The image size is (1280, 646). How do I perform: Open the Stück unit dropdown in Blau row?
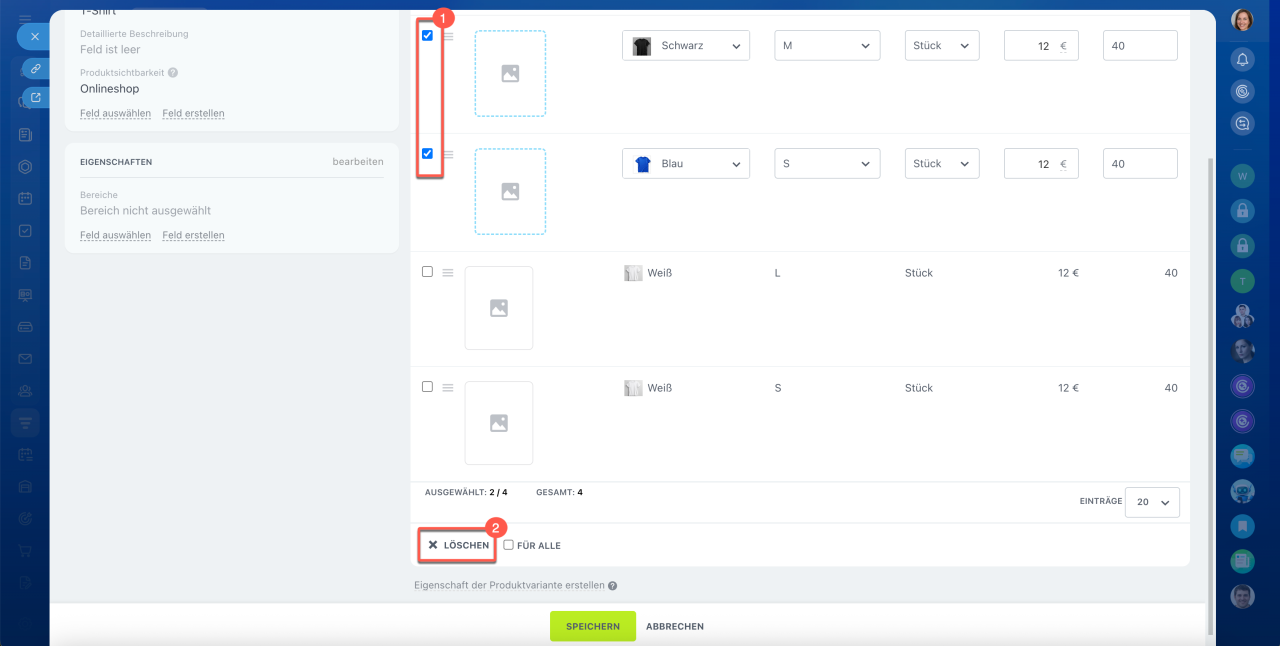942,164
